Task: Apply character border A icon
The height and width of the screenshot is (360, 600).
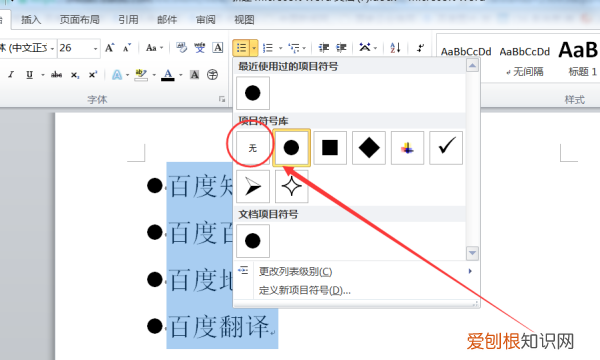Action: click(x=218, y=48)
